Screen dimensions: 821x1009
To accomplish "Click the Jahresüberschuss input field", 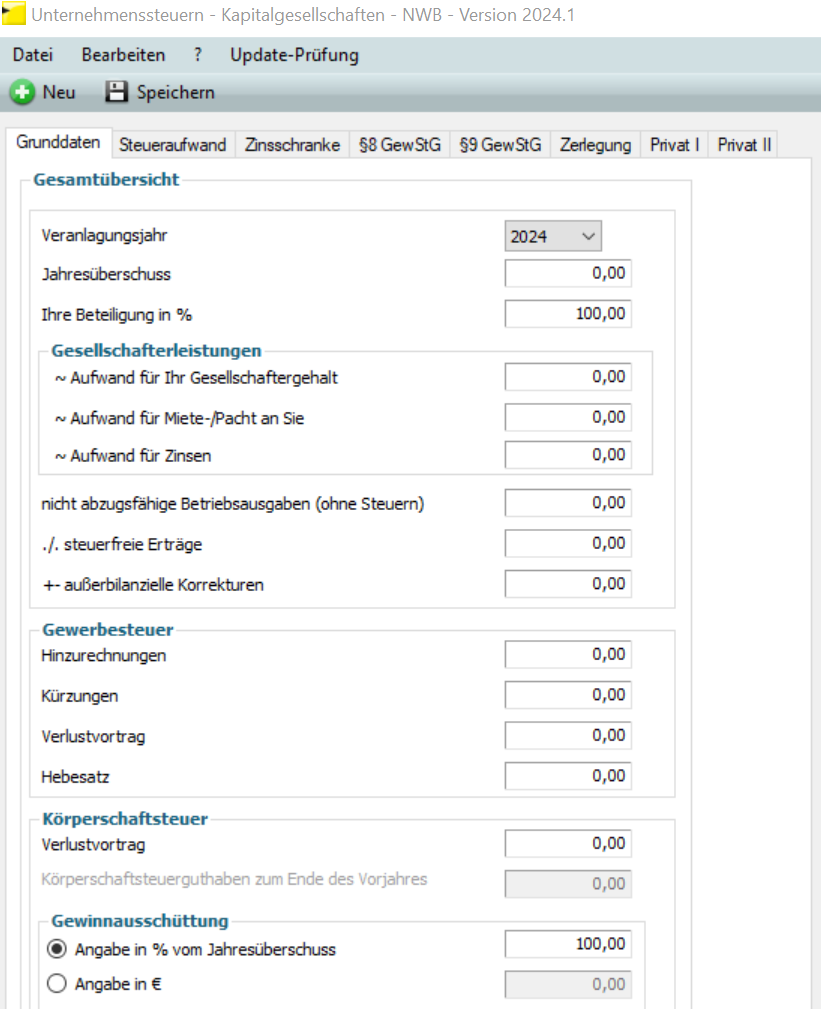I will [x=568, y=274].
